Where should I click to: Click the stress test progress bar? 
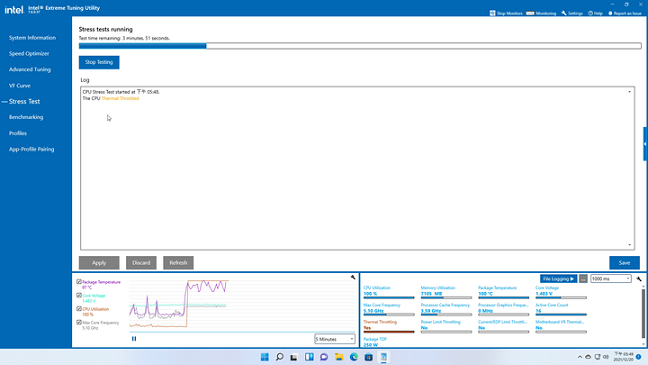point(360,46)
